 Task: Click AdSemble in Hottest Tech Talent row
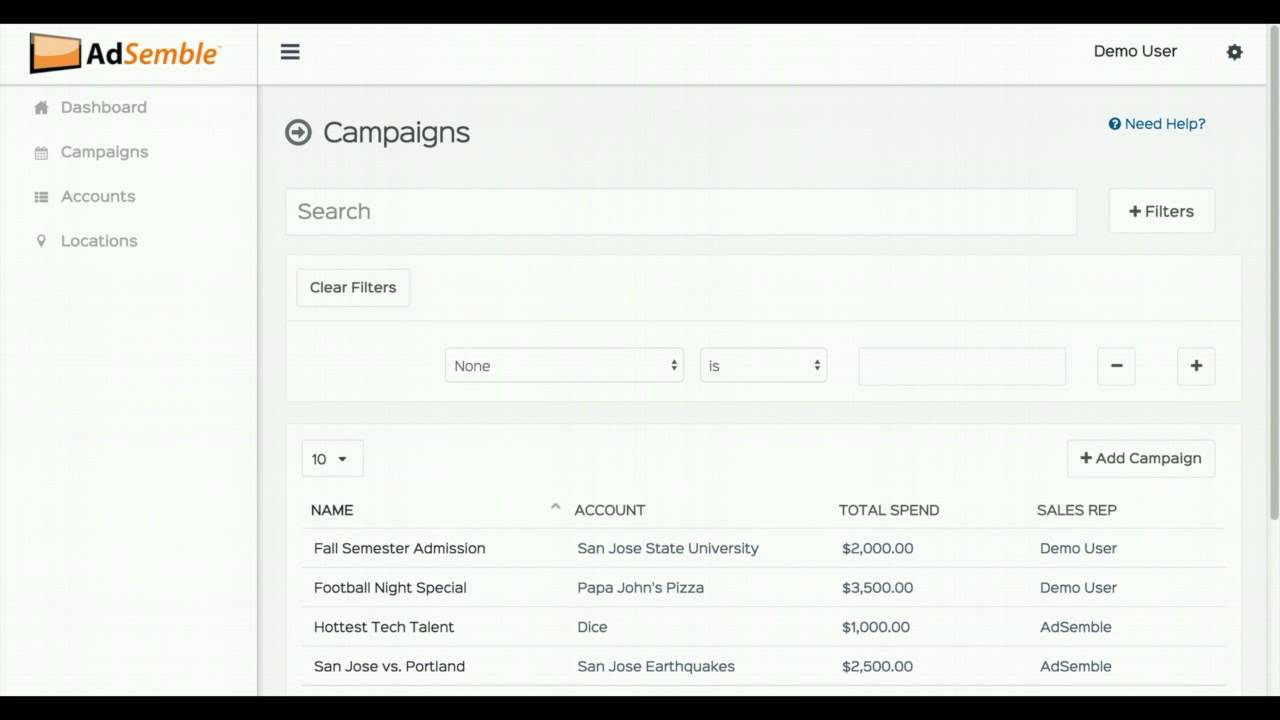pos(1076,627)
